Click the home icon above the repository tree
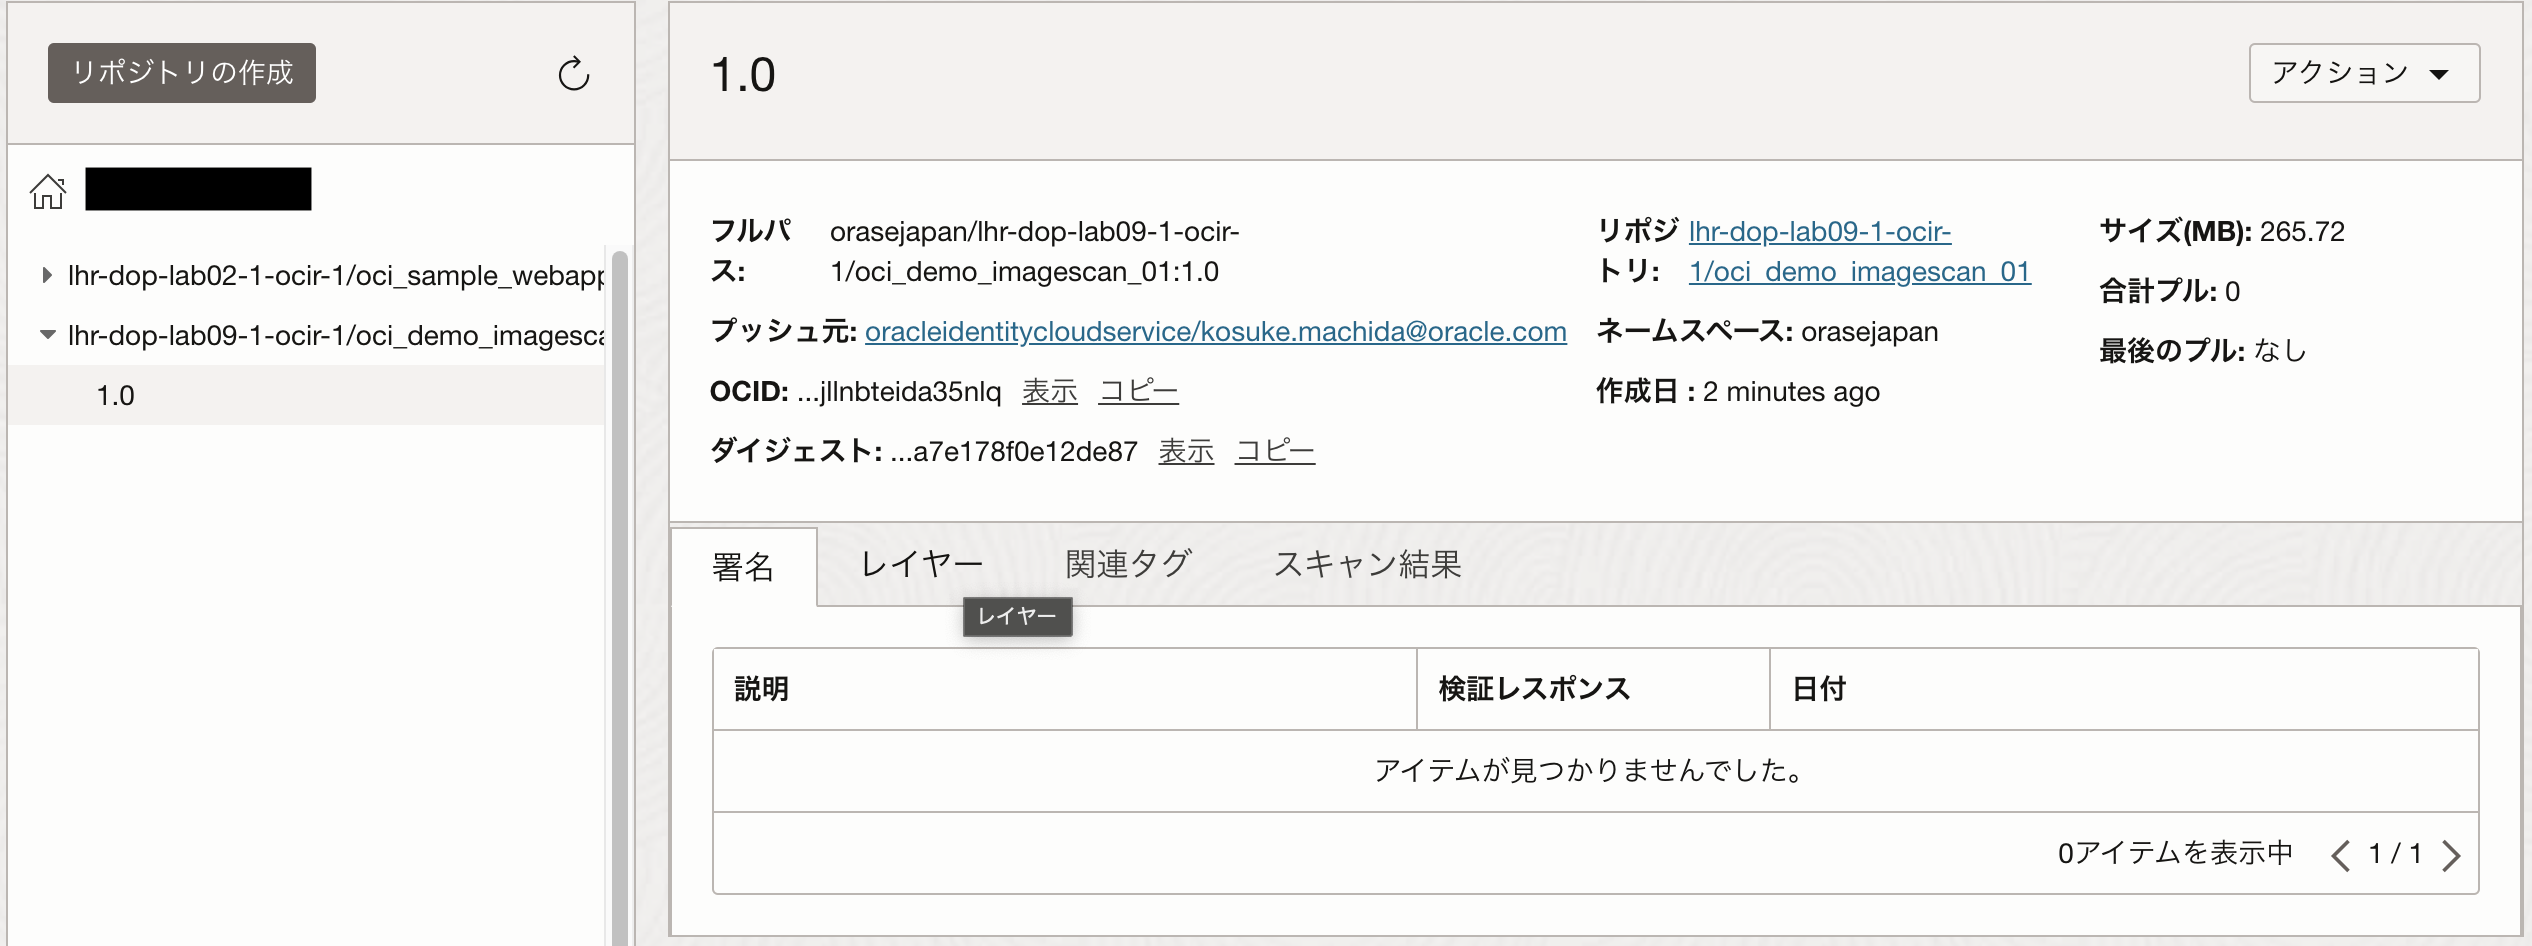The height and width of the screenshot is (946, 2532). [47, 190]
